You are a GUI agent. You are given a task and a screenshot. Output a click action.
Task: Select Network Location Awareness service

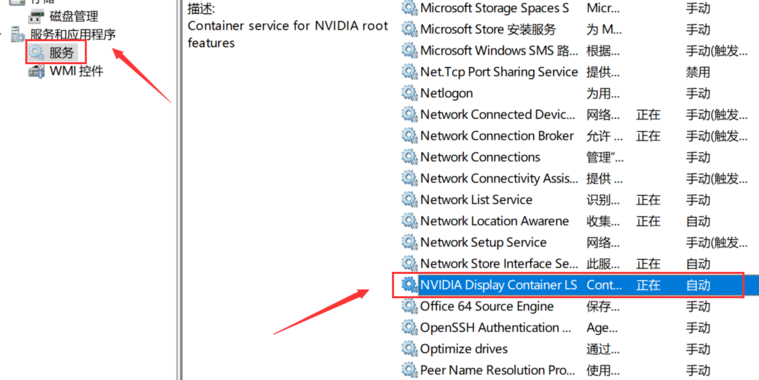(x=494, y=221)
